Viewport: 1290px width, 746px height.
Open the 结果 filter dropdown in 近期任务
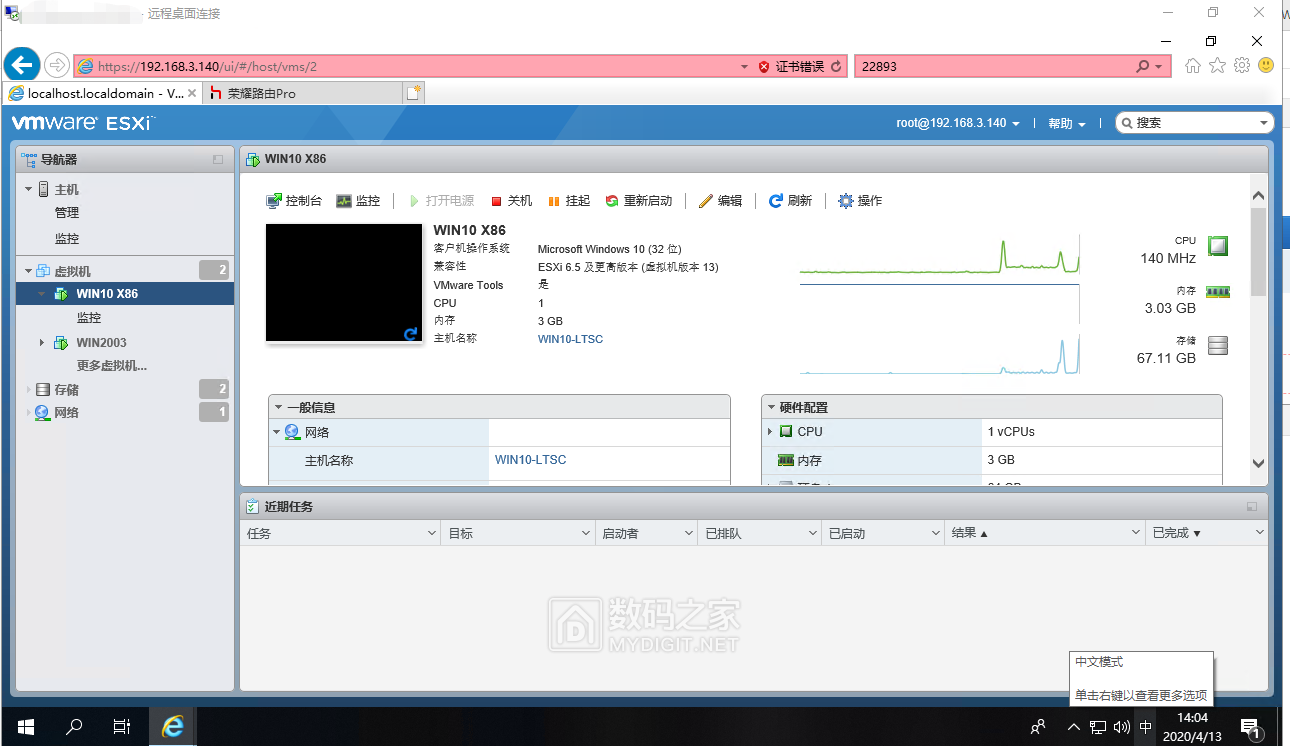[1134, 532]
